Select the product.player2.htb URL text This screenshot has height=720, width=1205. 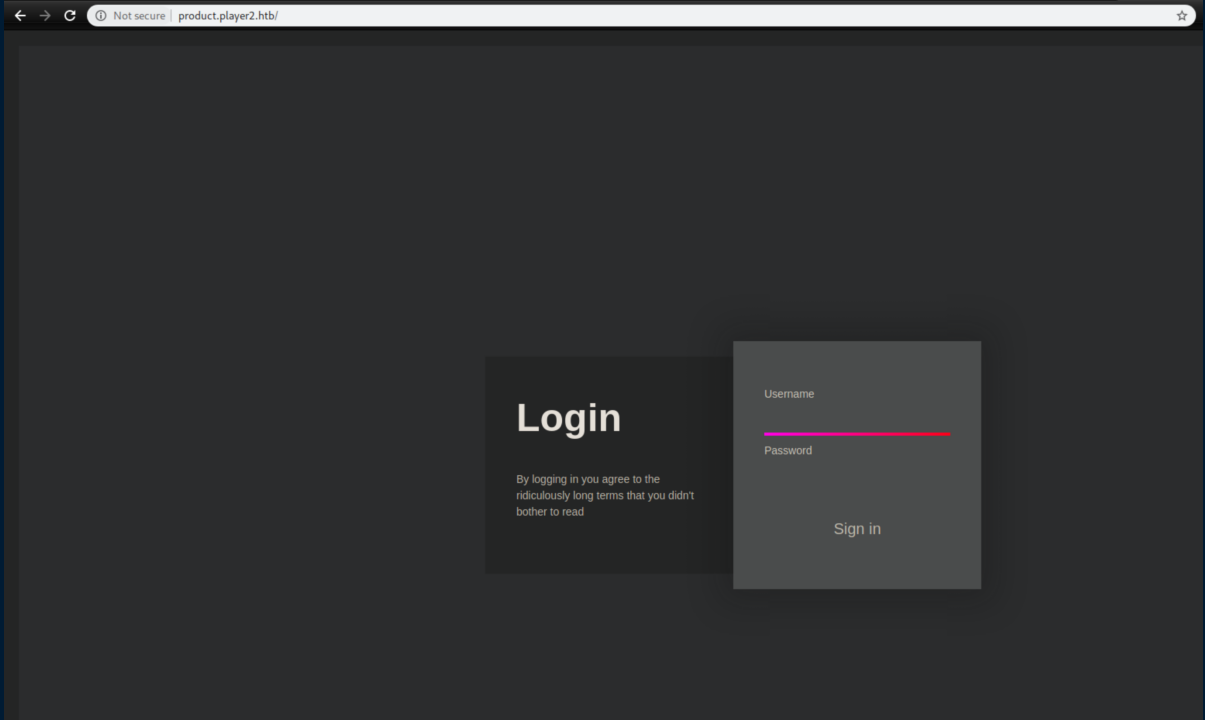tap(227, 15)
